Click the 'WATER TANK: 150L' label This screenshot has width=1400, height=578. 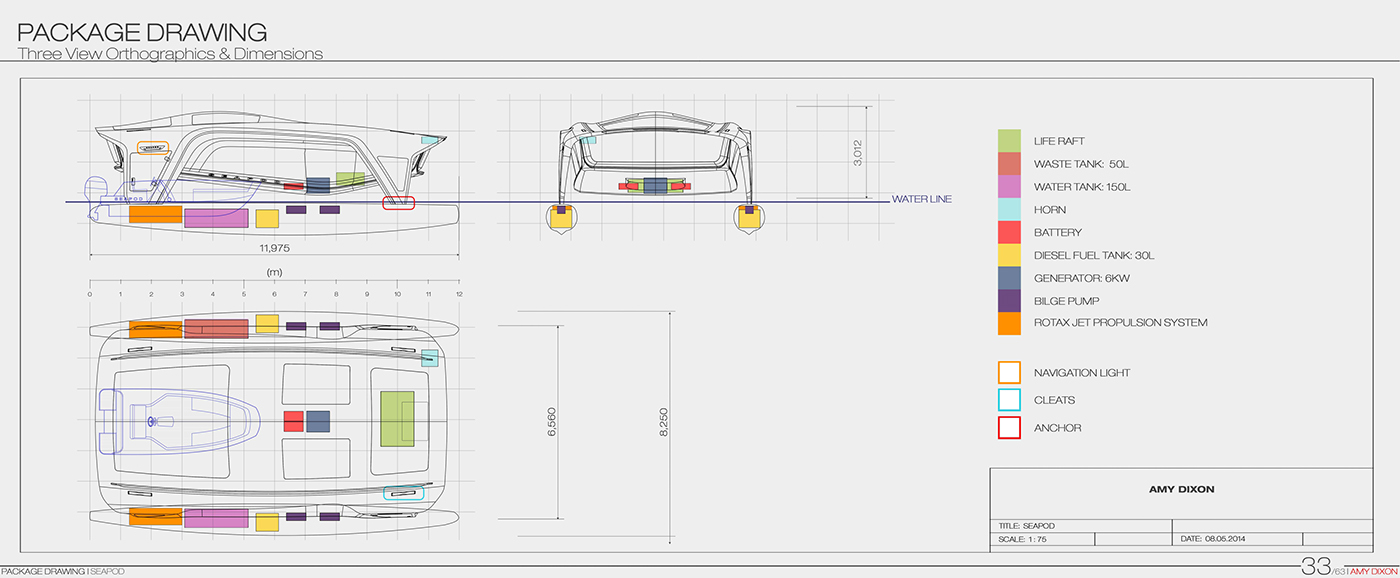pos(1084,187)
